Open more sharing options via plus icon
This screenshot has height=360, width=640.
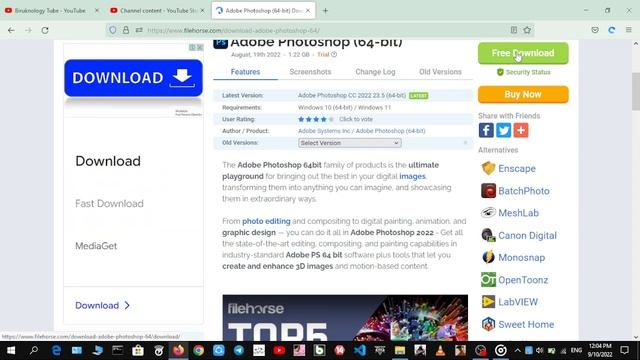(x=521, y=130)
